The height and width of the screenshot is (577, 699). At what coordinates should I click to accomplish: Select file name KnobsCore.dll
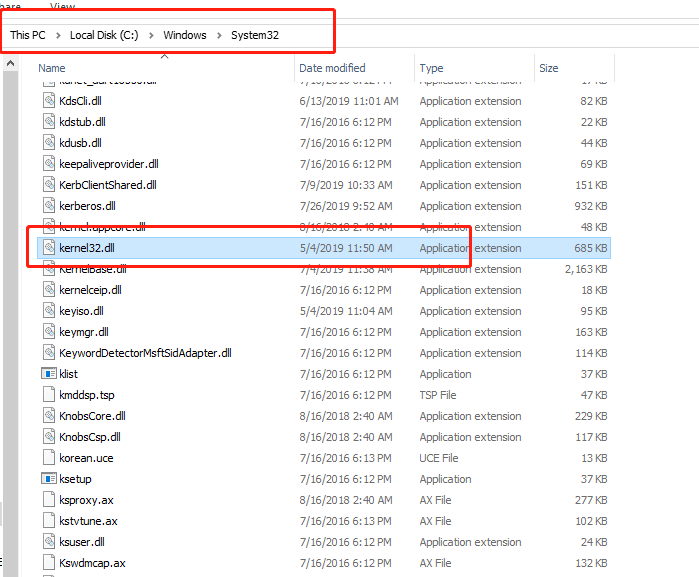(92, 416)
